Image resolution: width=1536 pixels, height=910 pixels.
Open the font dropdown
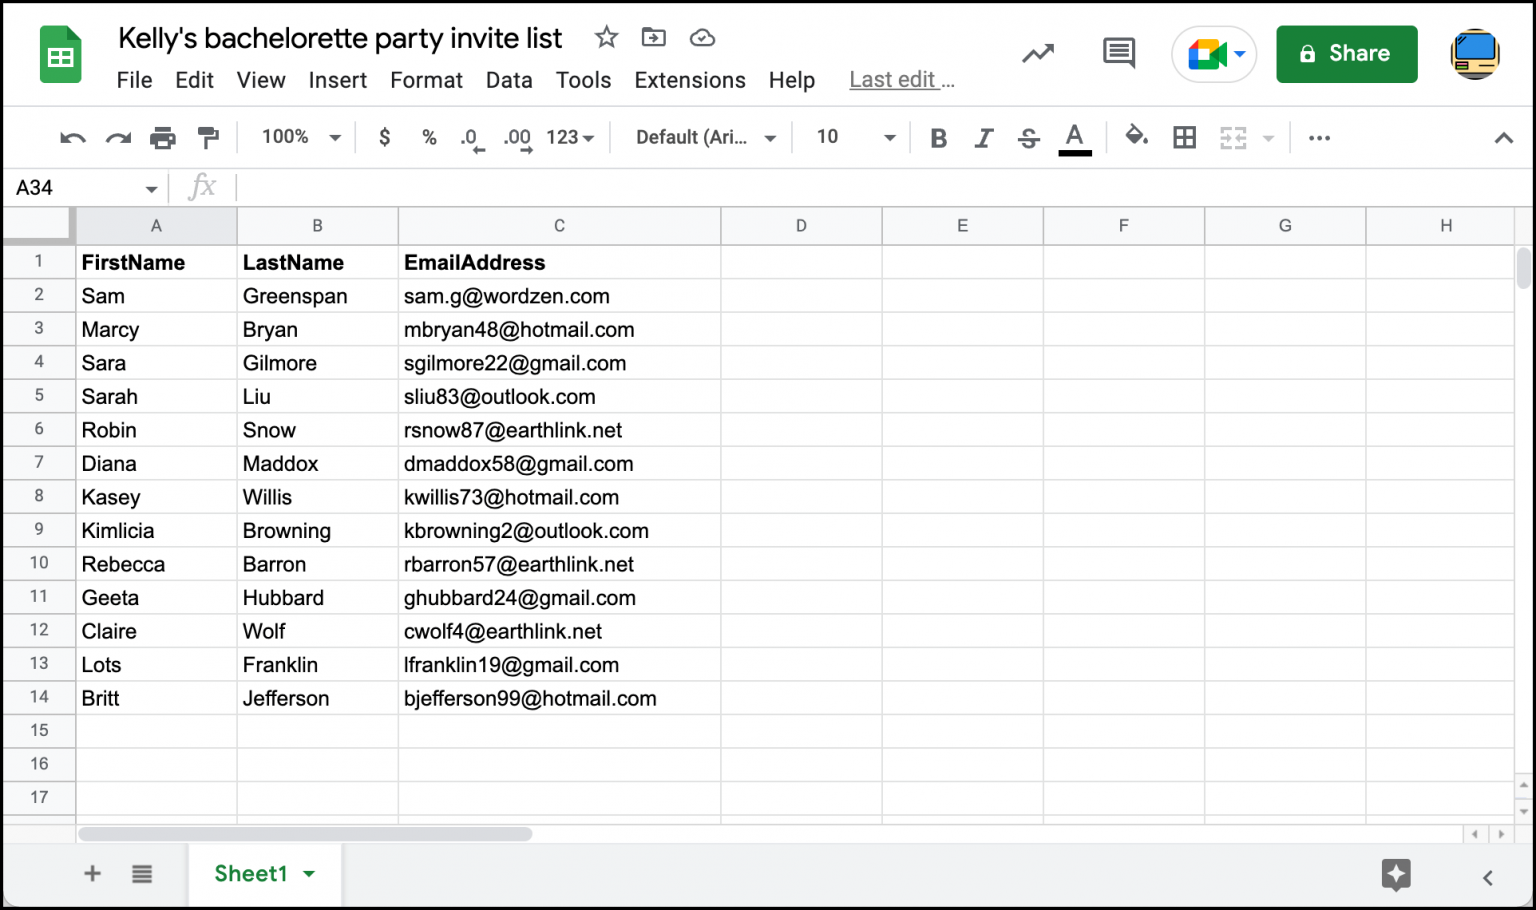click(x=703, y=137)
